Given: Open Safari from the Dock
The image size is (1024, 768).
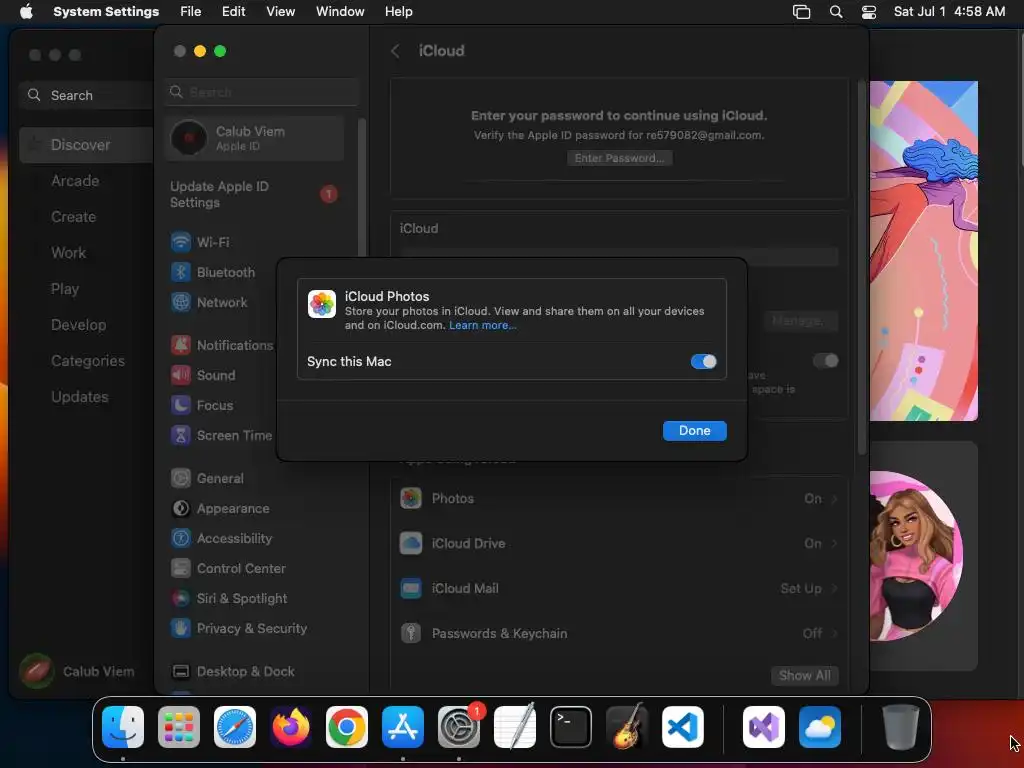Looking at the screenshot, I should [235, 727].
